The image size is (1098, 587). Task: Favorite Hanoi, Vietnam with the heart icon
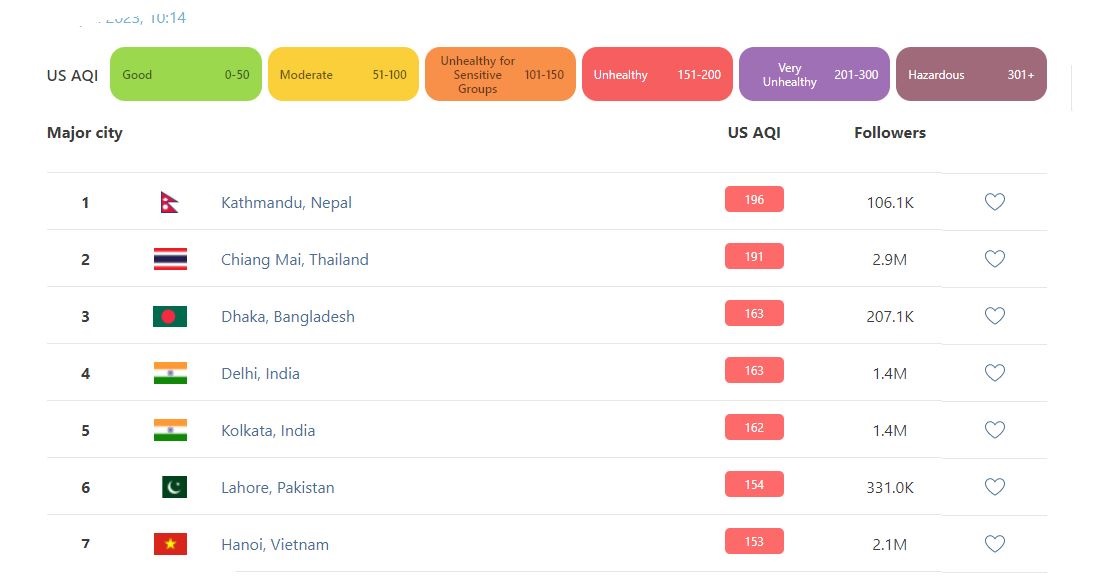tap(994, 544)
